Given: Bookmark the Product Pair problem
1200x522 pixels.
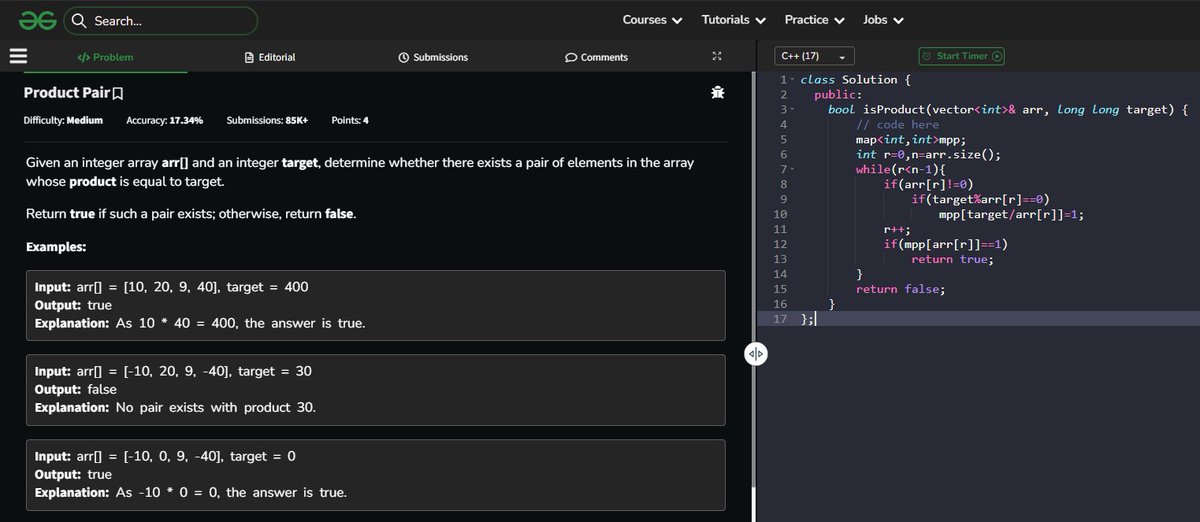Looking at the screenshot, I should [118, 93].
